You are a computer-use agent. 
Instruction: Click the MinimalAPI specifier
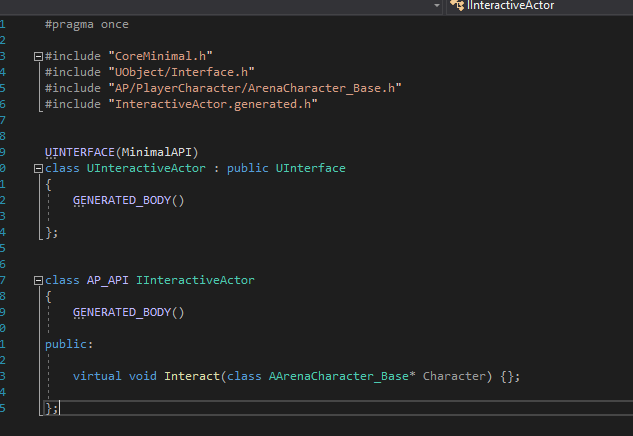click(157, 152)
